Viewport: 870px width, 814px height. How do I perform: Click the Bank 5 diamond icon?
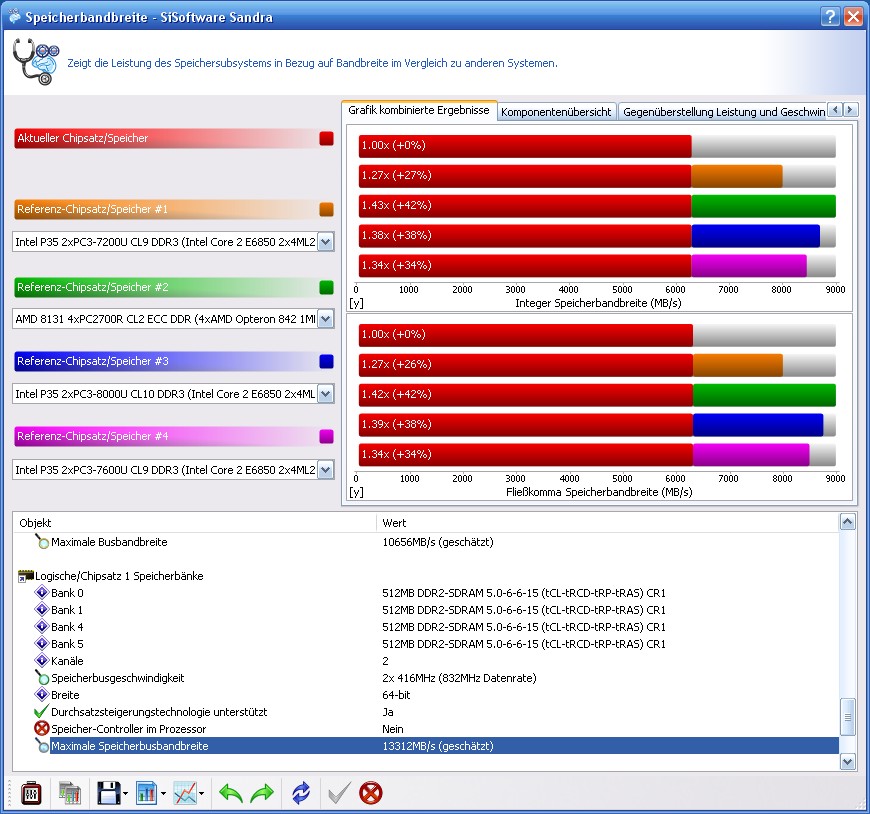42,643
